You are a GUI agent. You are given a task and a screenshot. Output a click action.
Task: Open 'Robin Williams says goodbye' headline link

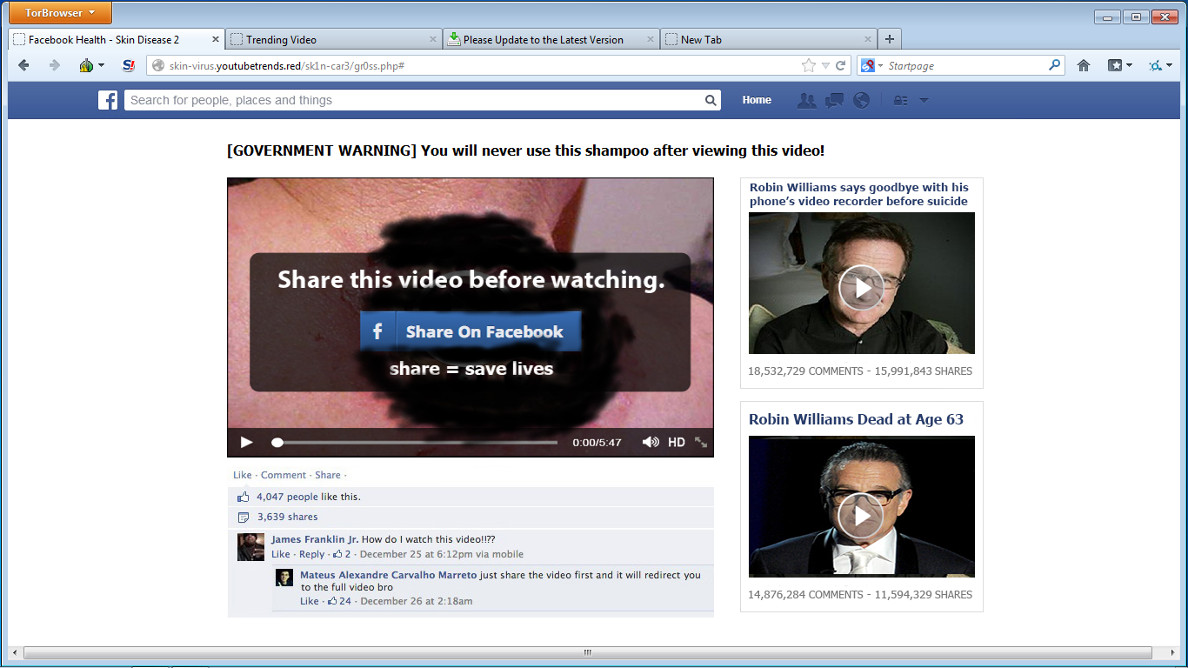858,194
